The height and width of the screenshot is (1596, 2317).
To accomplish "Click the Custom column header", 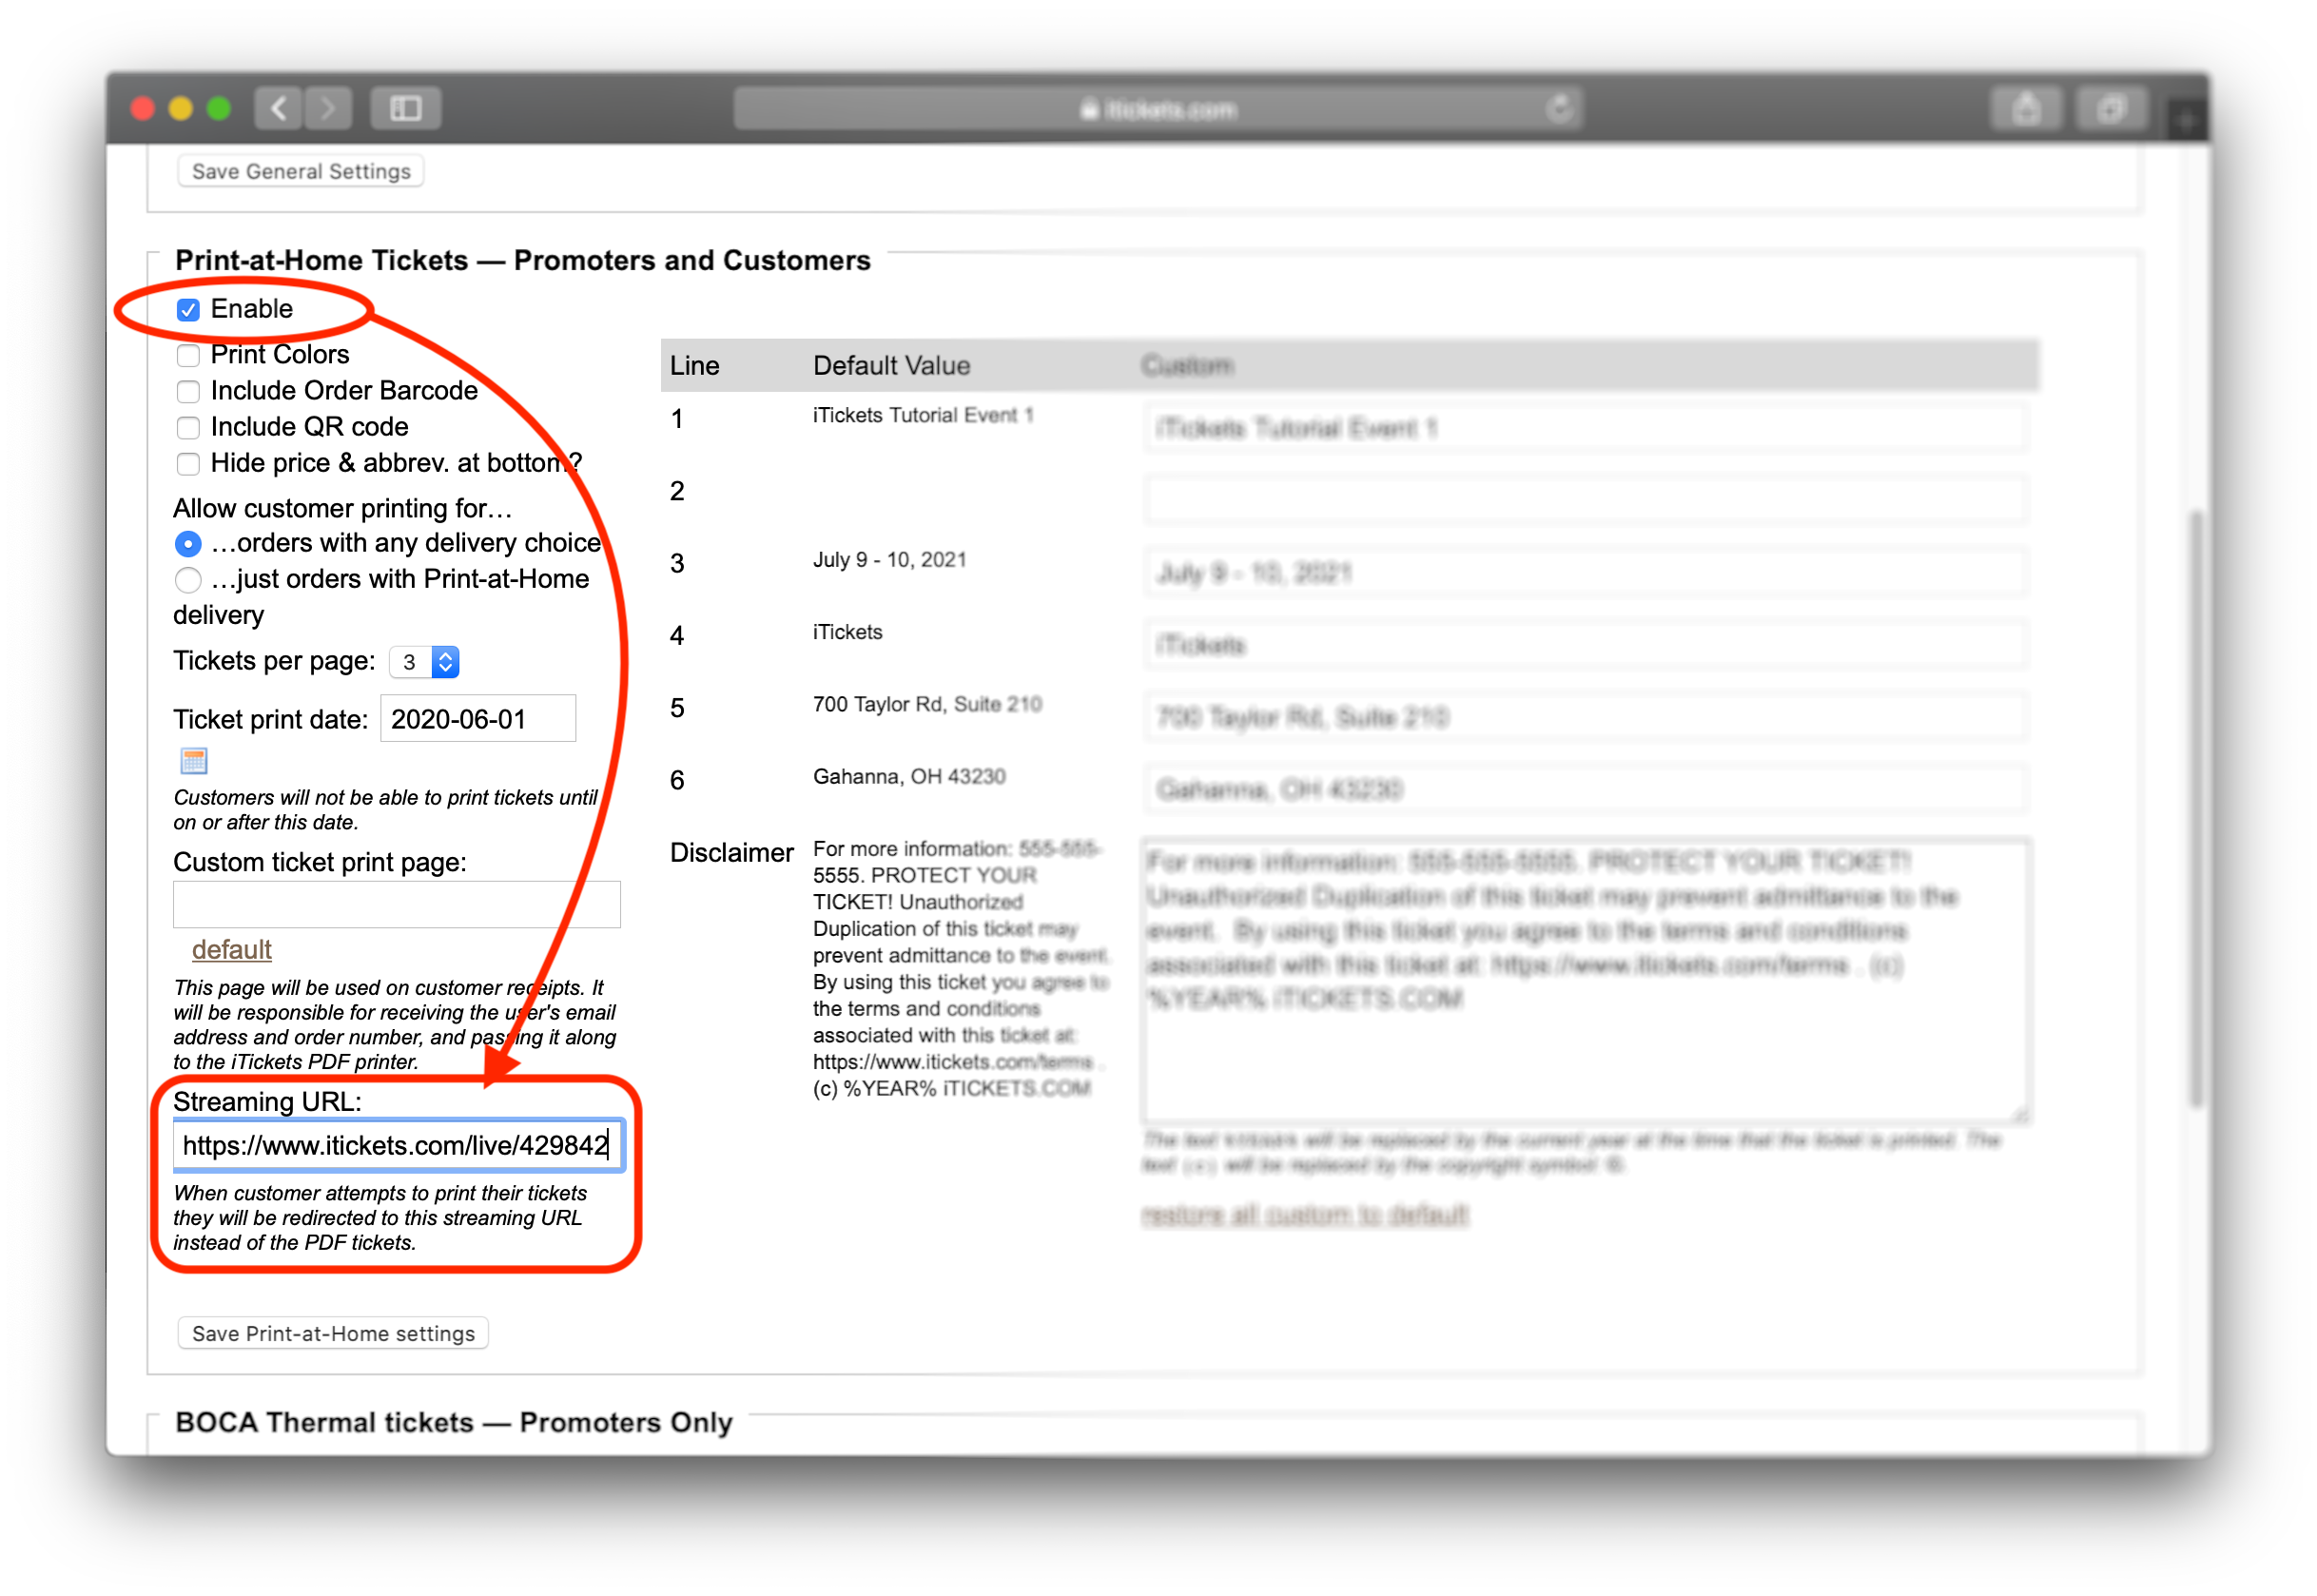I will coord(1187,366).
